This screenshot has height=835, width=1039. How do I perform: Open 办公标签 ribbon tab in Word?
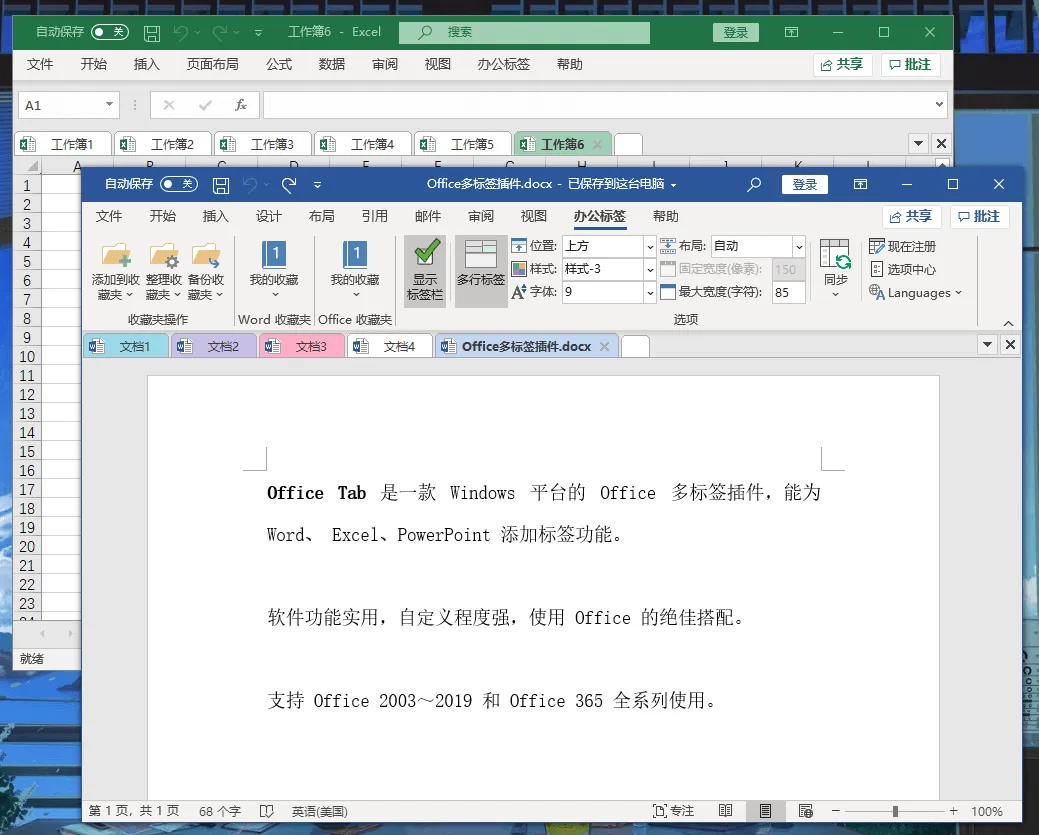[600, 217]
